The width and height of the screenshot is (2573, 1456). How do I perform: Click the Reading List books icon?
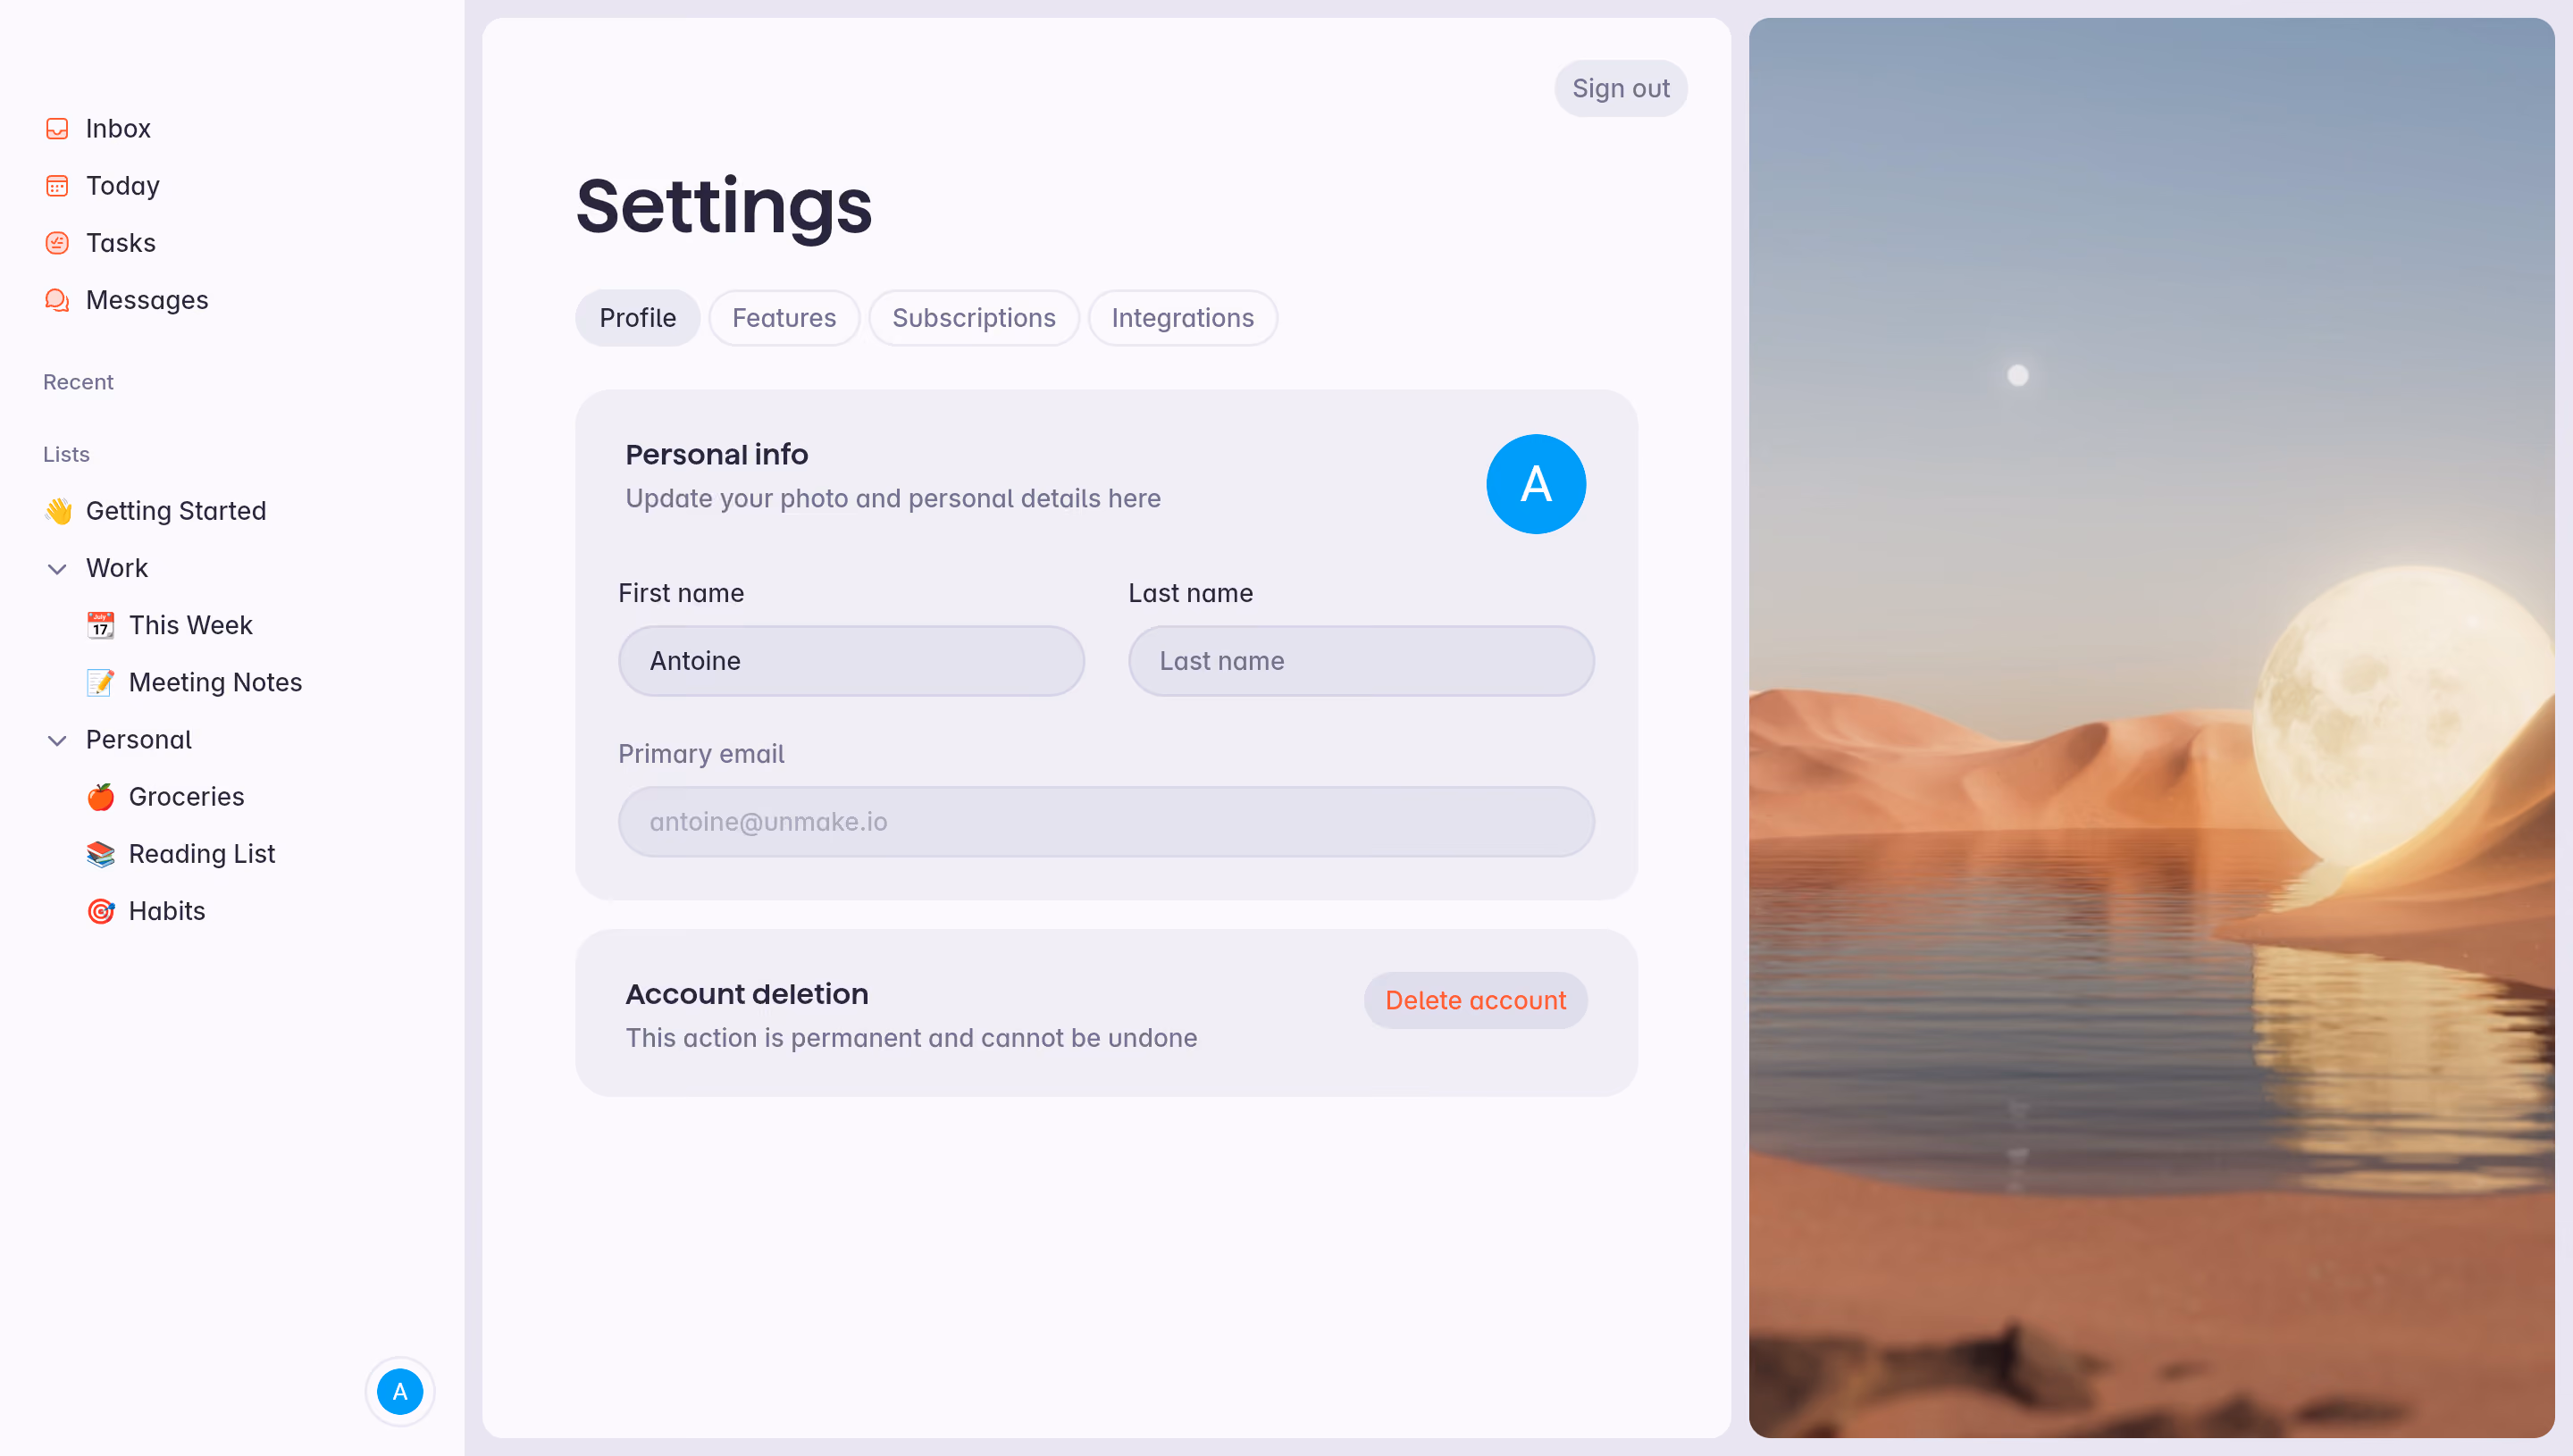point(100,854)
